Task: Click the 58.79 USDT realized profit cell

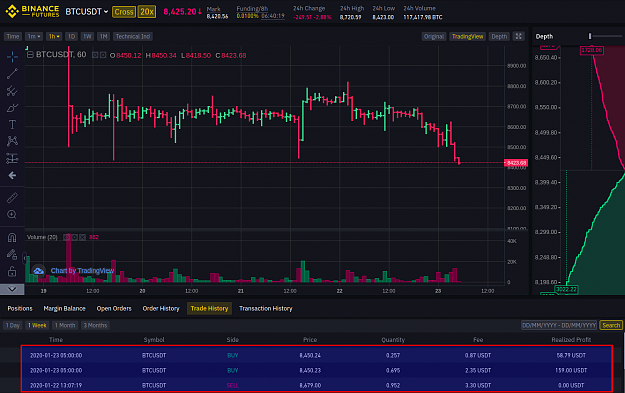Action: pos(571,355)
